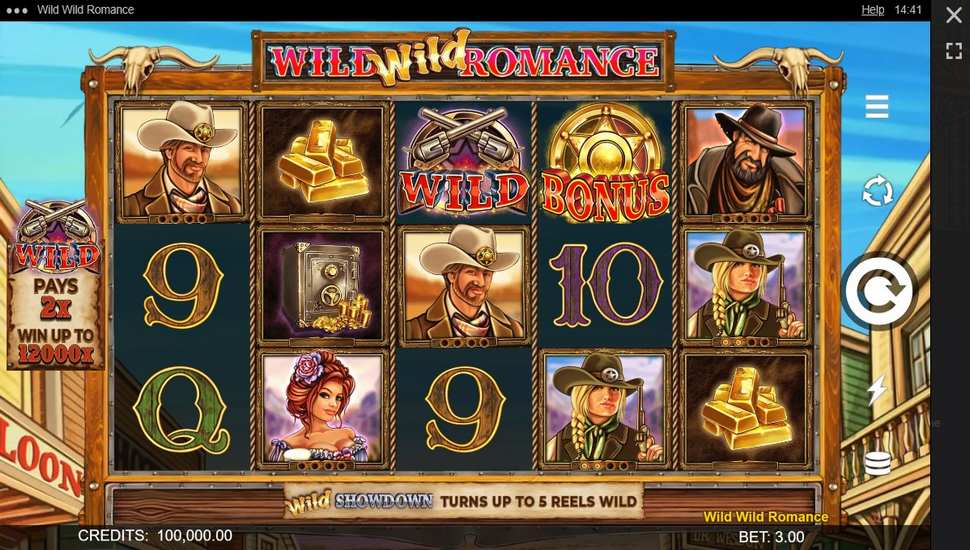This screenshot has width=970, height=550.
Task: Toggle the autoplay circular arrows icon
Action: pyautogui.click(x=878, y=191)
